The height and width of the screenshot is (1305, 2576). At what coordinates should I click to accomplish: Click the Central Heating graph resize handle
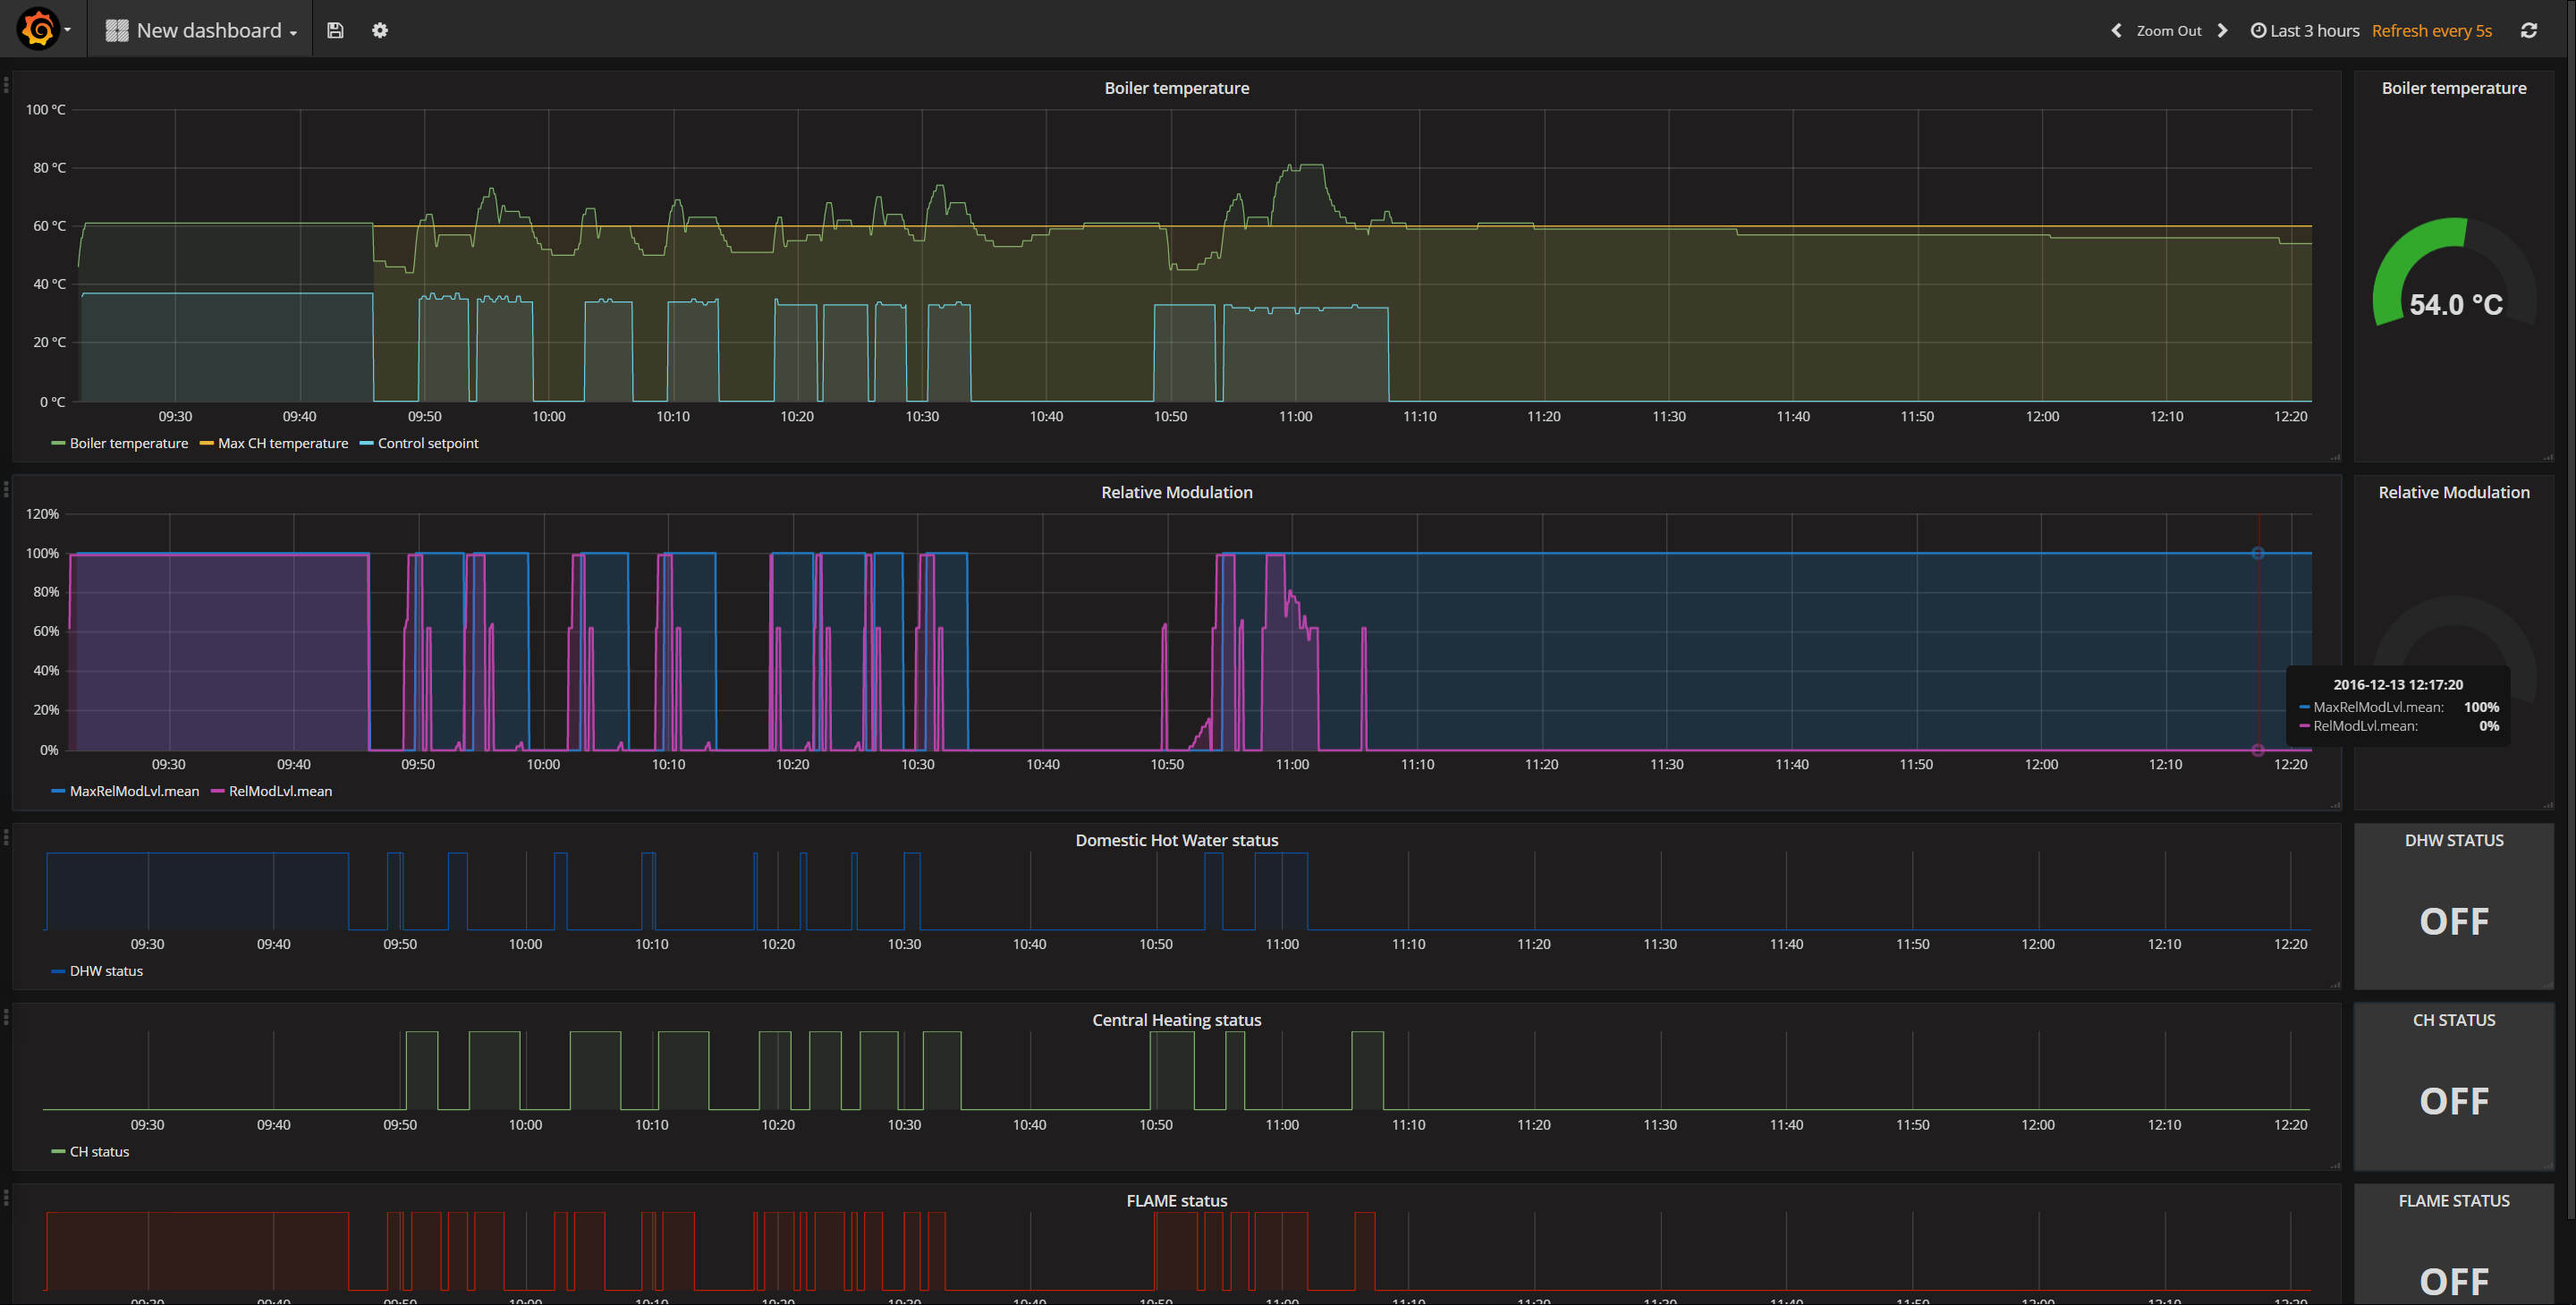tap(2335, 1165)
